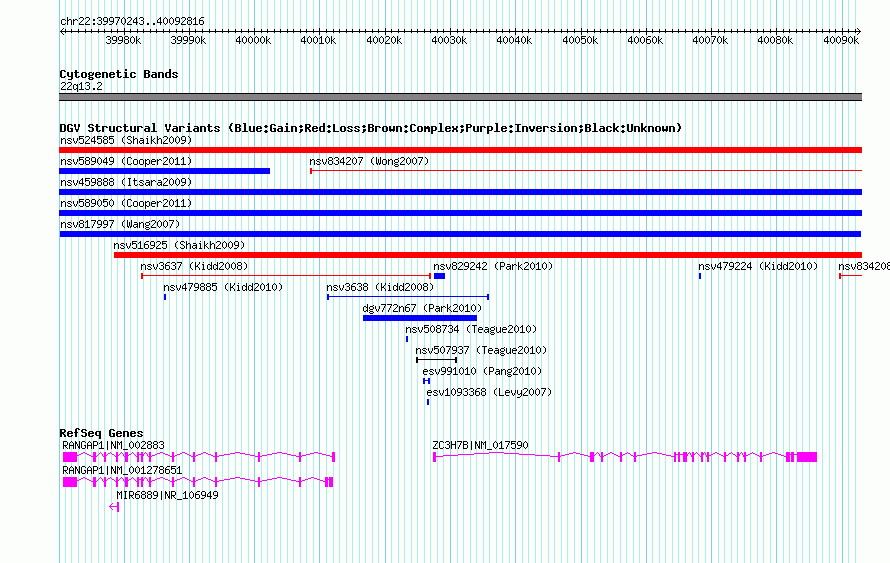Click the blue nsv459888 gain bar
The height and width of the screenshot is (563, 890).
(x=460, y=192)
